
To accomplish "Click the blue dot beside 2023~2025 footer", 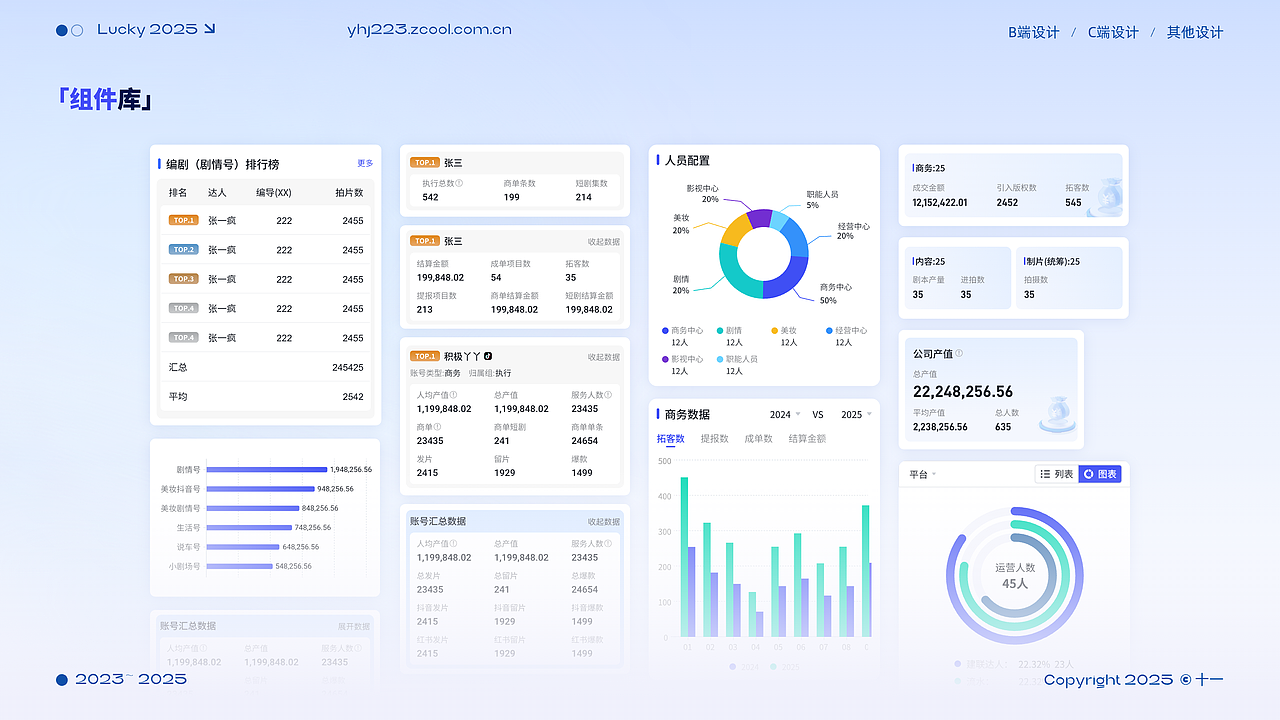I will [61, 680].
